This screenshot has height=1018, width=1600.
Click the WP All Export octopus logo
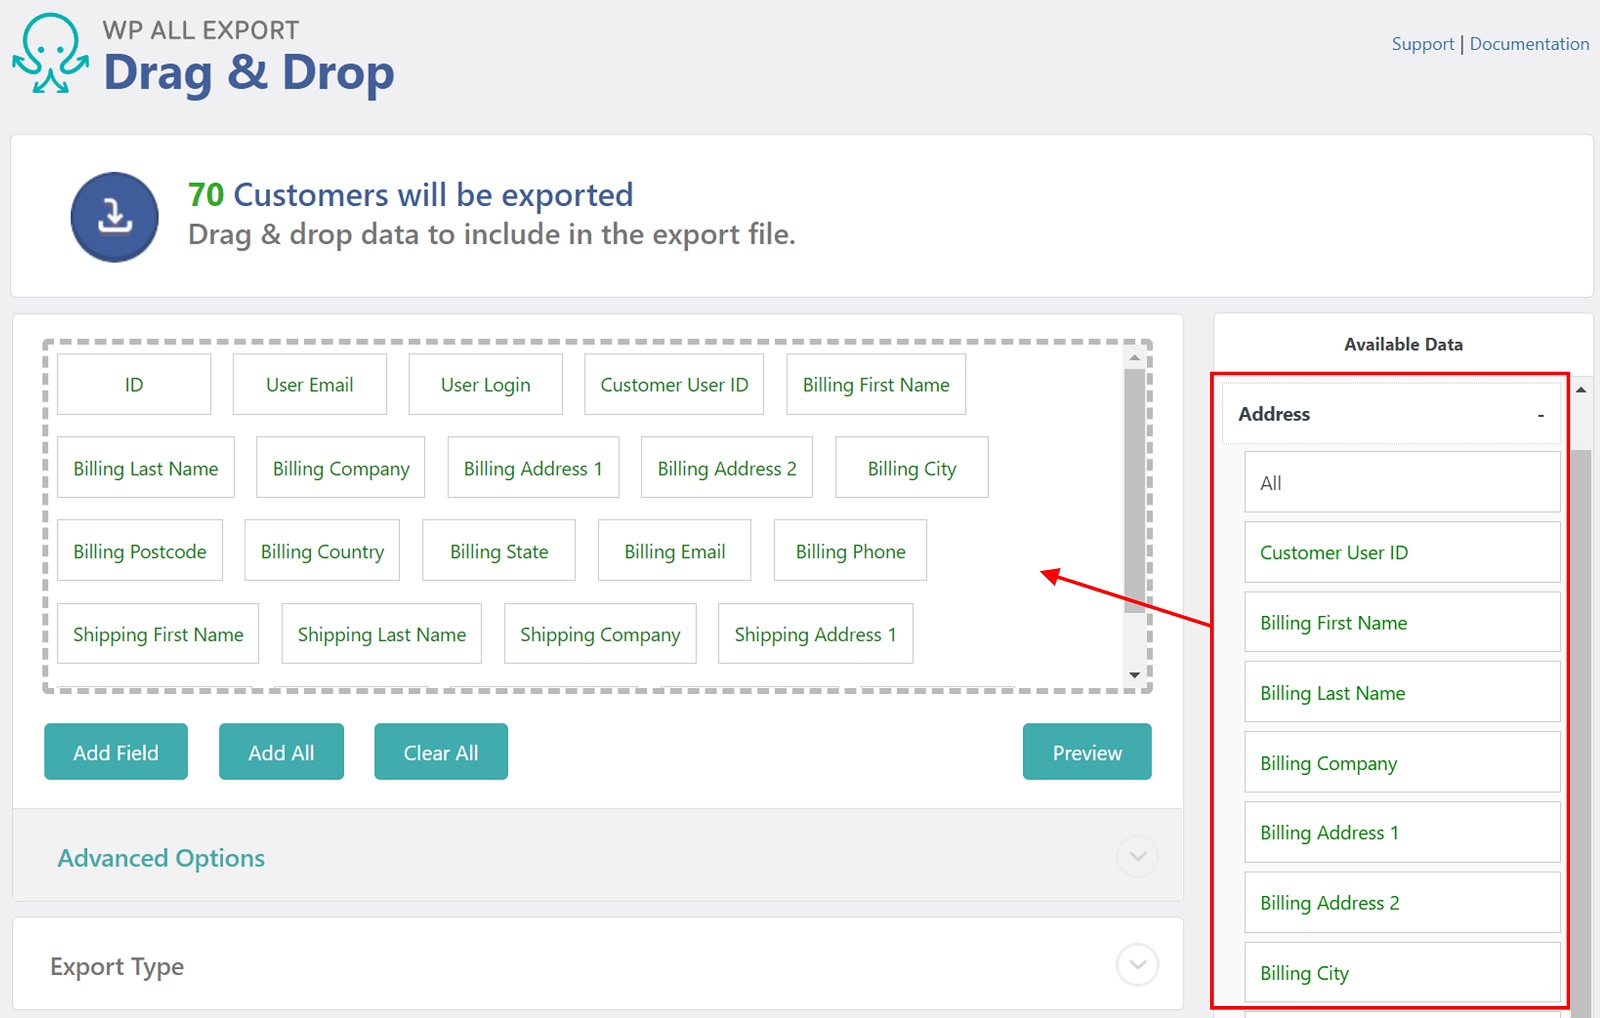click(50, 54)
